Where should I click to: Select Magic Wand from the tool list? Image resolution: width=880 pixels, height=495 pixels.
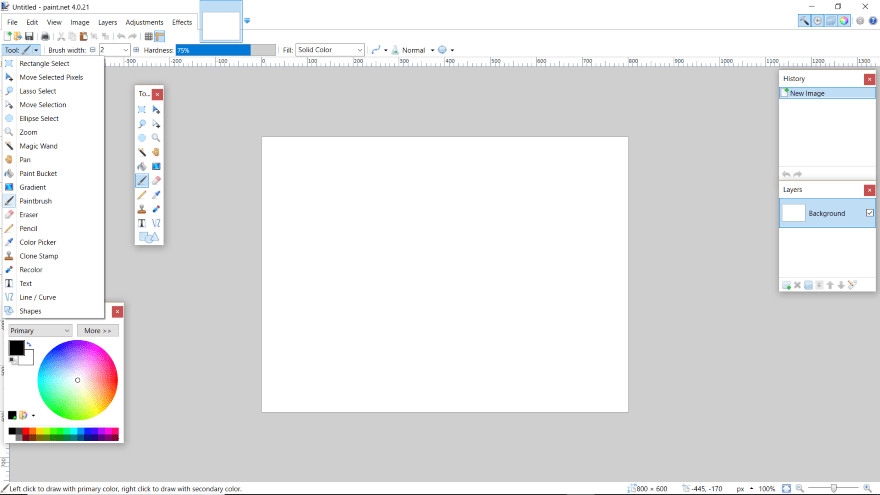point(38,146)
